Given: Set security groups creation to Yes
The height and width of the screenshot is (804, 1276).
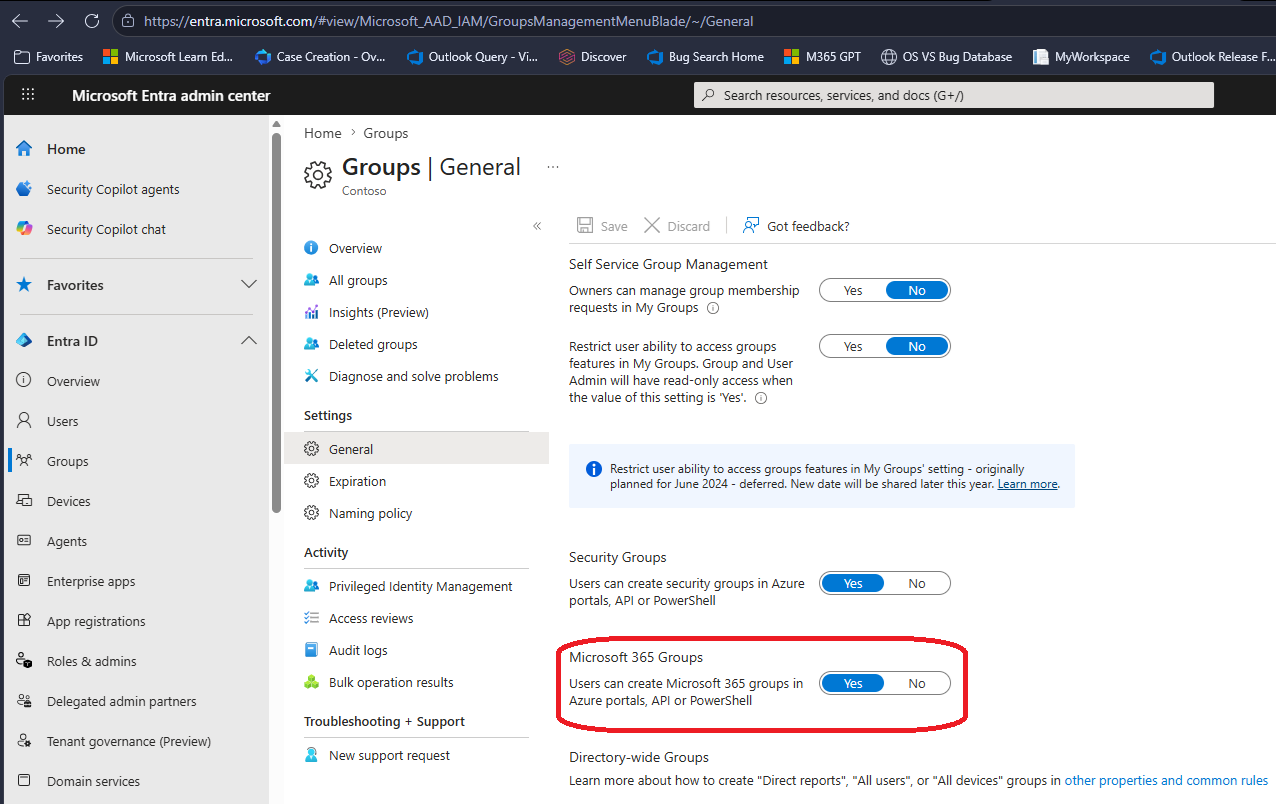Looking at the screenshot, I should click(853, 583).
